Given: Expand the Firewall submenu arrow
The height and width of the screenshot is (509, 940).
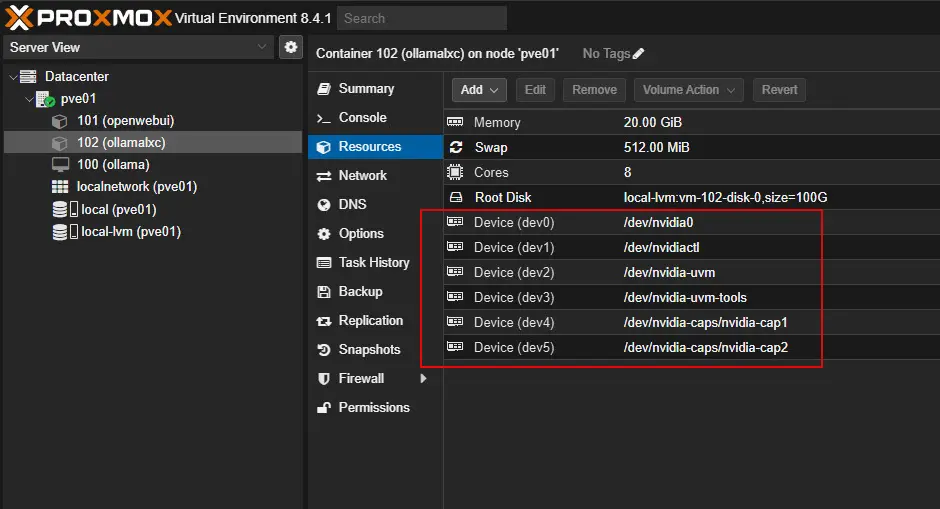Looking at the screenshot, I should click(423, 379).
